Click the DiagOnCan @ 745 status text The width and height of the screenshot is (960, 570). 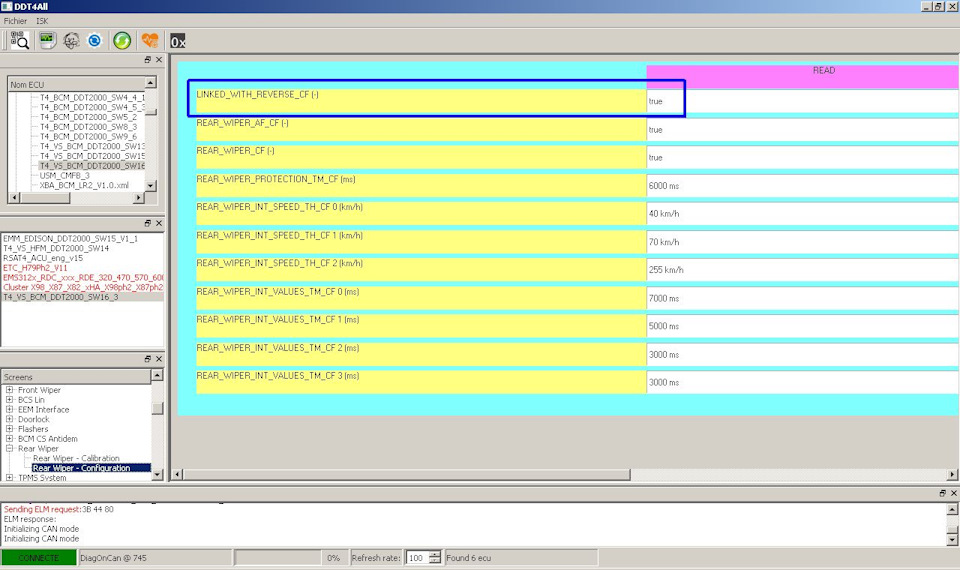pyautogui.click(x=113, y=558)
